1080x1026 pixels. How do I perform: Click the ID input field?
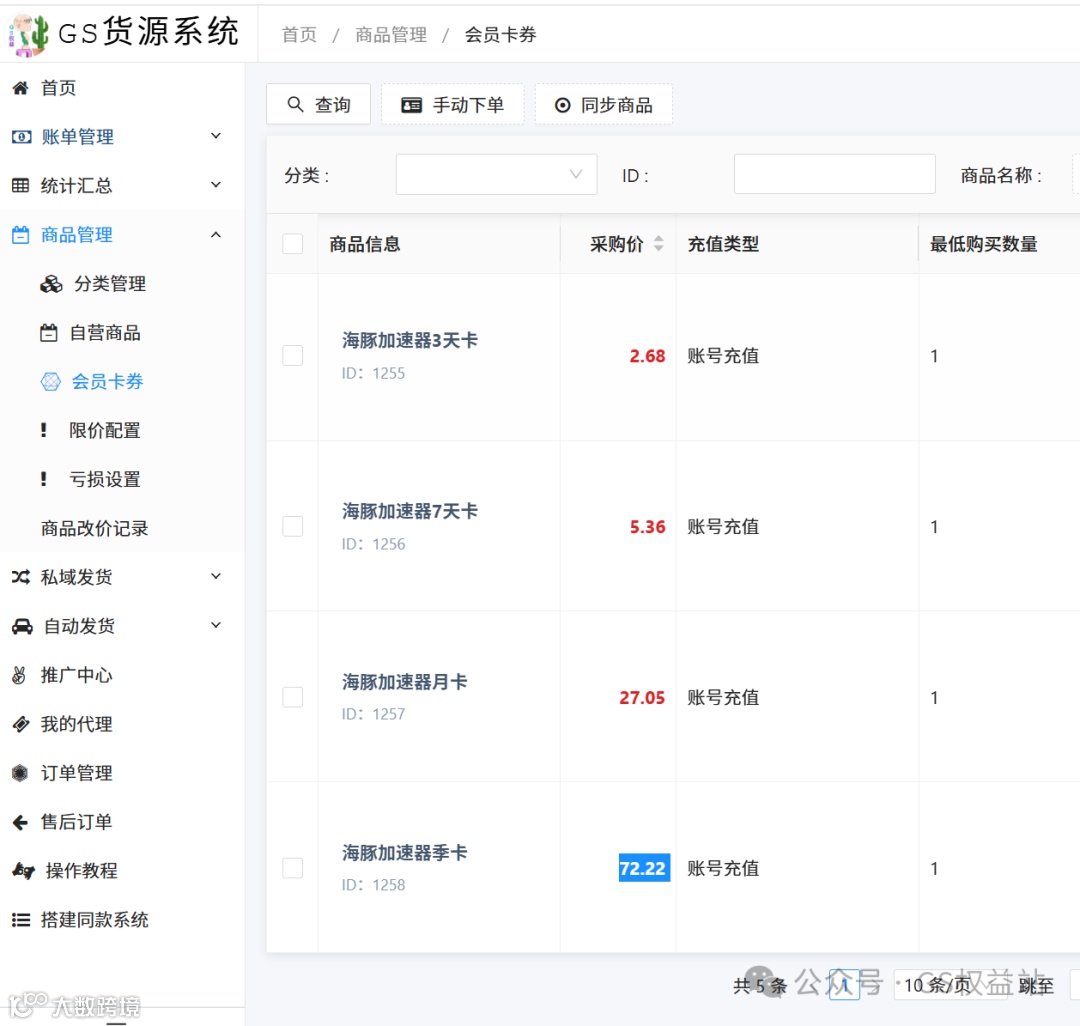pyautogui.click(x=835, y=175)
